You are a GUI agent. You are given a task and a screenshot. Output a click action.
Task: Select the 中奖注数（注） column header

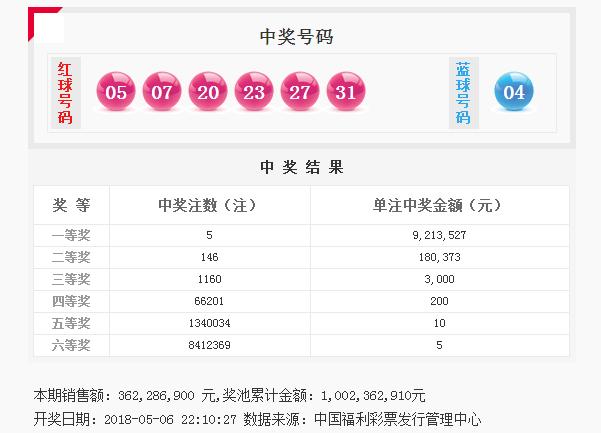(209, 205)
